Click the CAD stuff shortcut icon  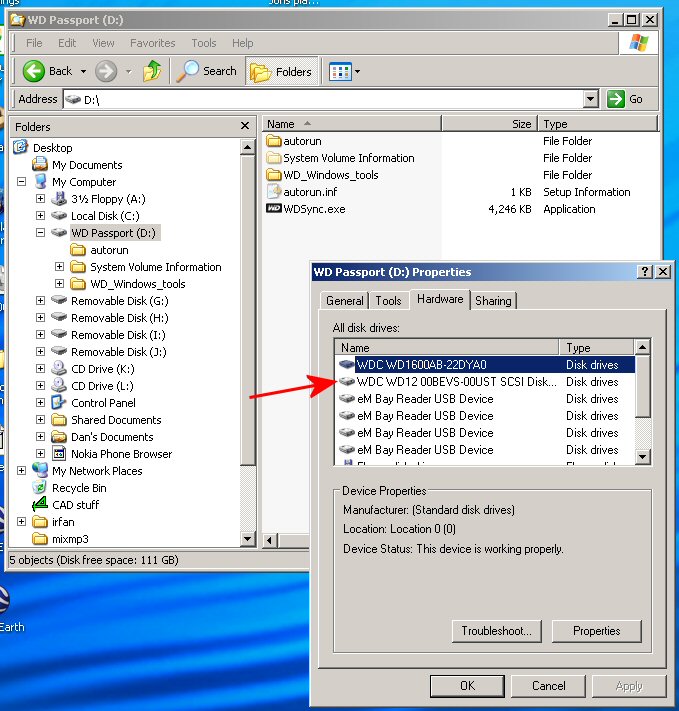[x=40, y=504]
